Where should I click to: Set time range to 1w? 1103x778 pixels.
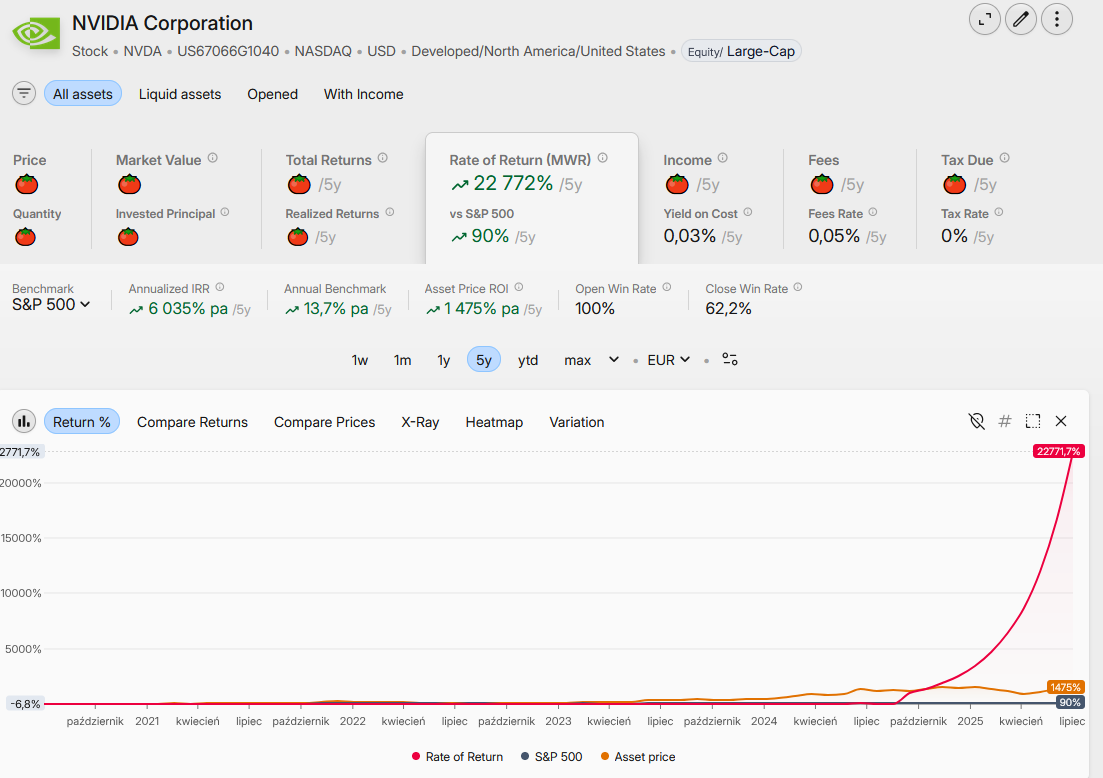click(x=359, y=360)
